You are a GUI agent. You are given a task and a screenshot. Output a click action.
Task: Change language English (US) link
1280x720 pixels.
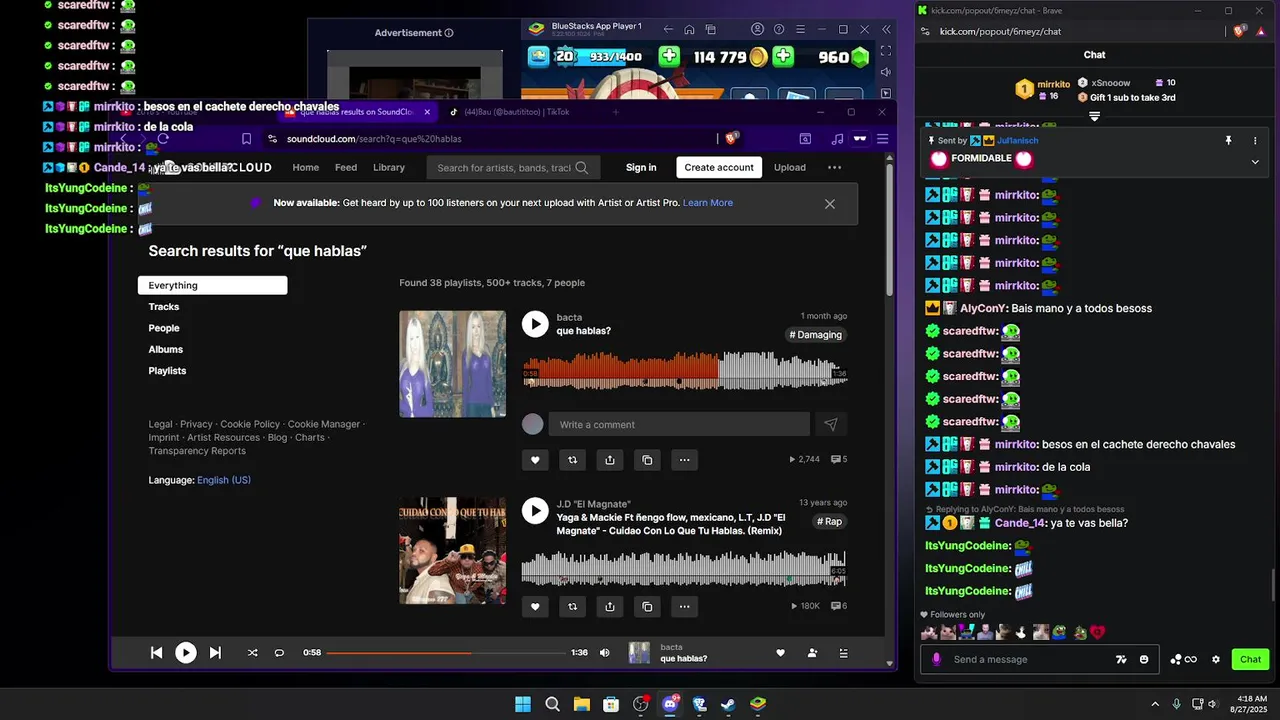coord(224,480)
